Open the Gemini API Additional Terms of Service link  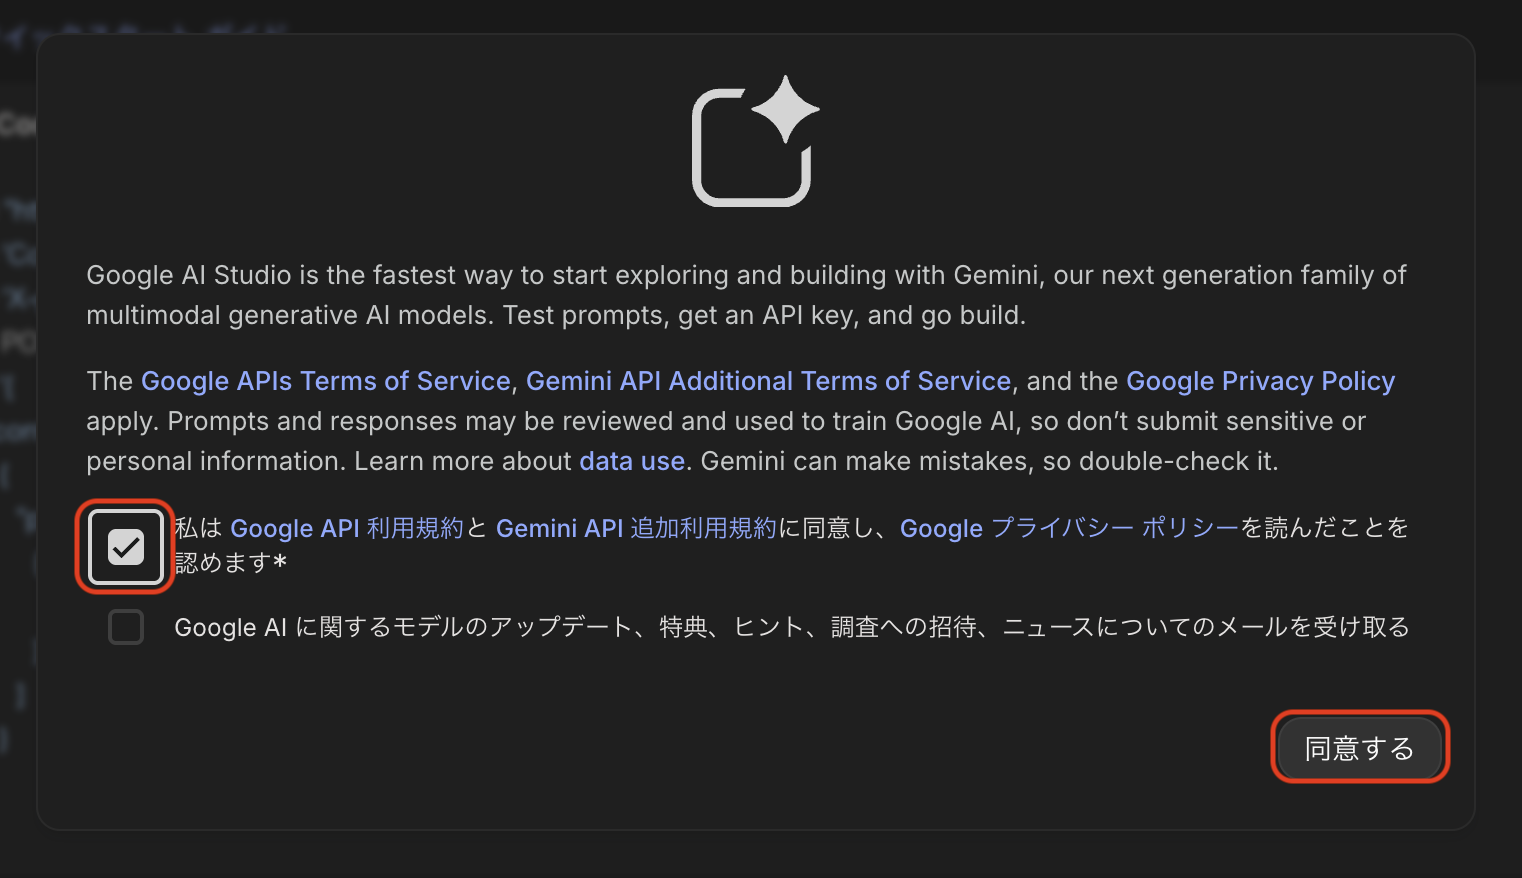(768, 381)
